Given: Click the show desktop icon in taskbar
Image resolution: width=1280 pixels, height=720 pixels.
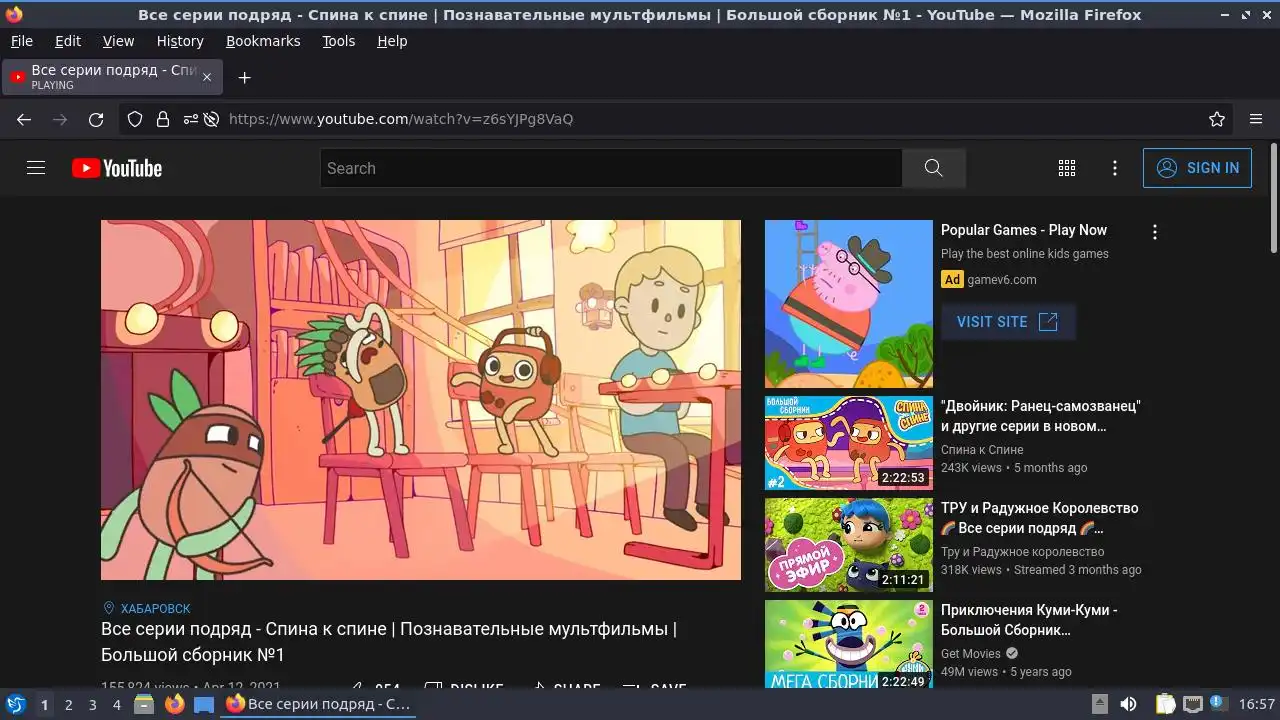Looking at the screenshot, I should [x=203, y=704].
